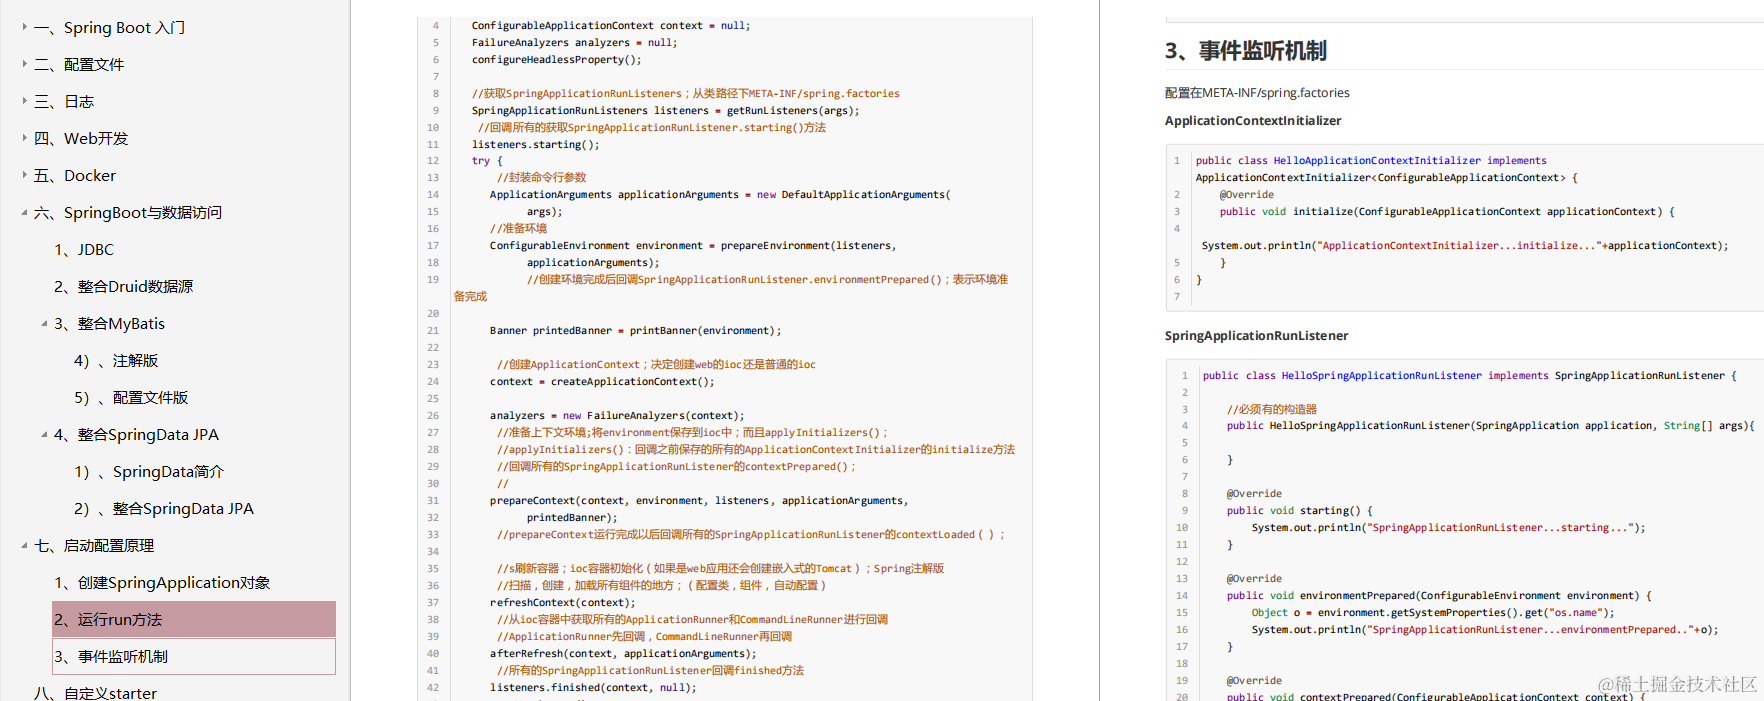Open 2）、整合SpringData JPA outline sub-entry
The width and height of the screenshot is (1764, 701).
pyautogui.click(x=164, y=508)
